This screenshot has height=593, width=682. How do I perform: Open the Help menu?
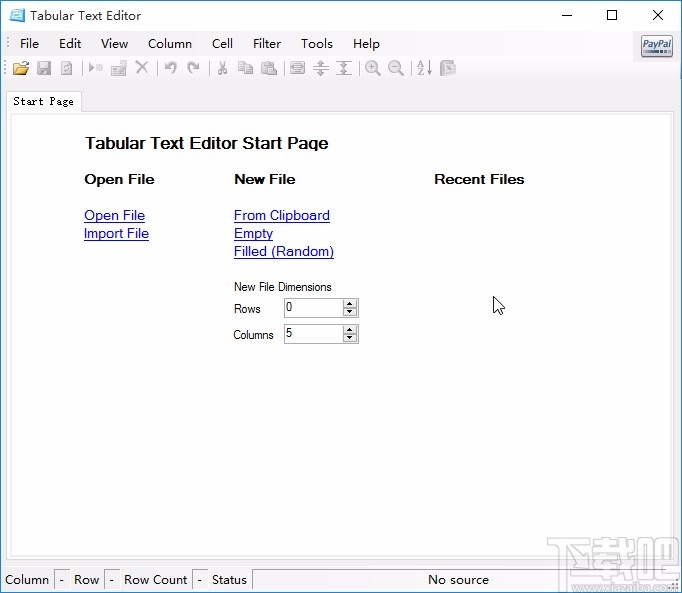366,44
